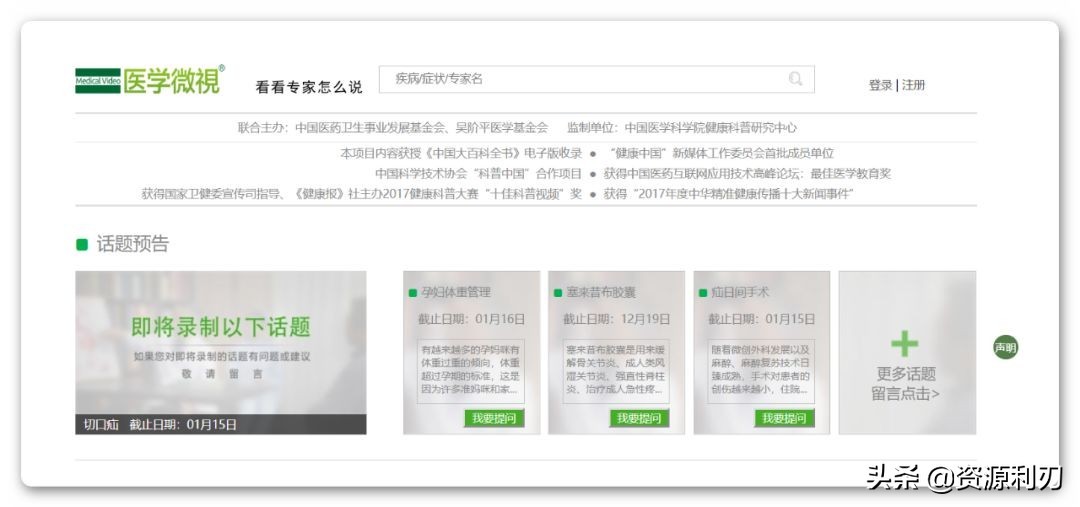Click 更多话题 留言点击 text
This screenshot has width=1080, height=507.
[906, 384]
